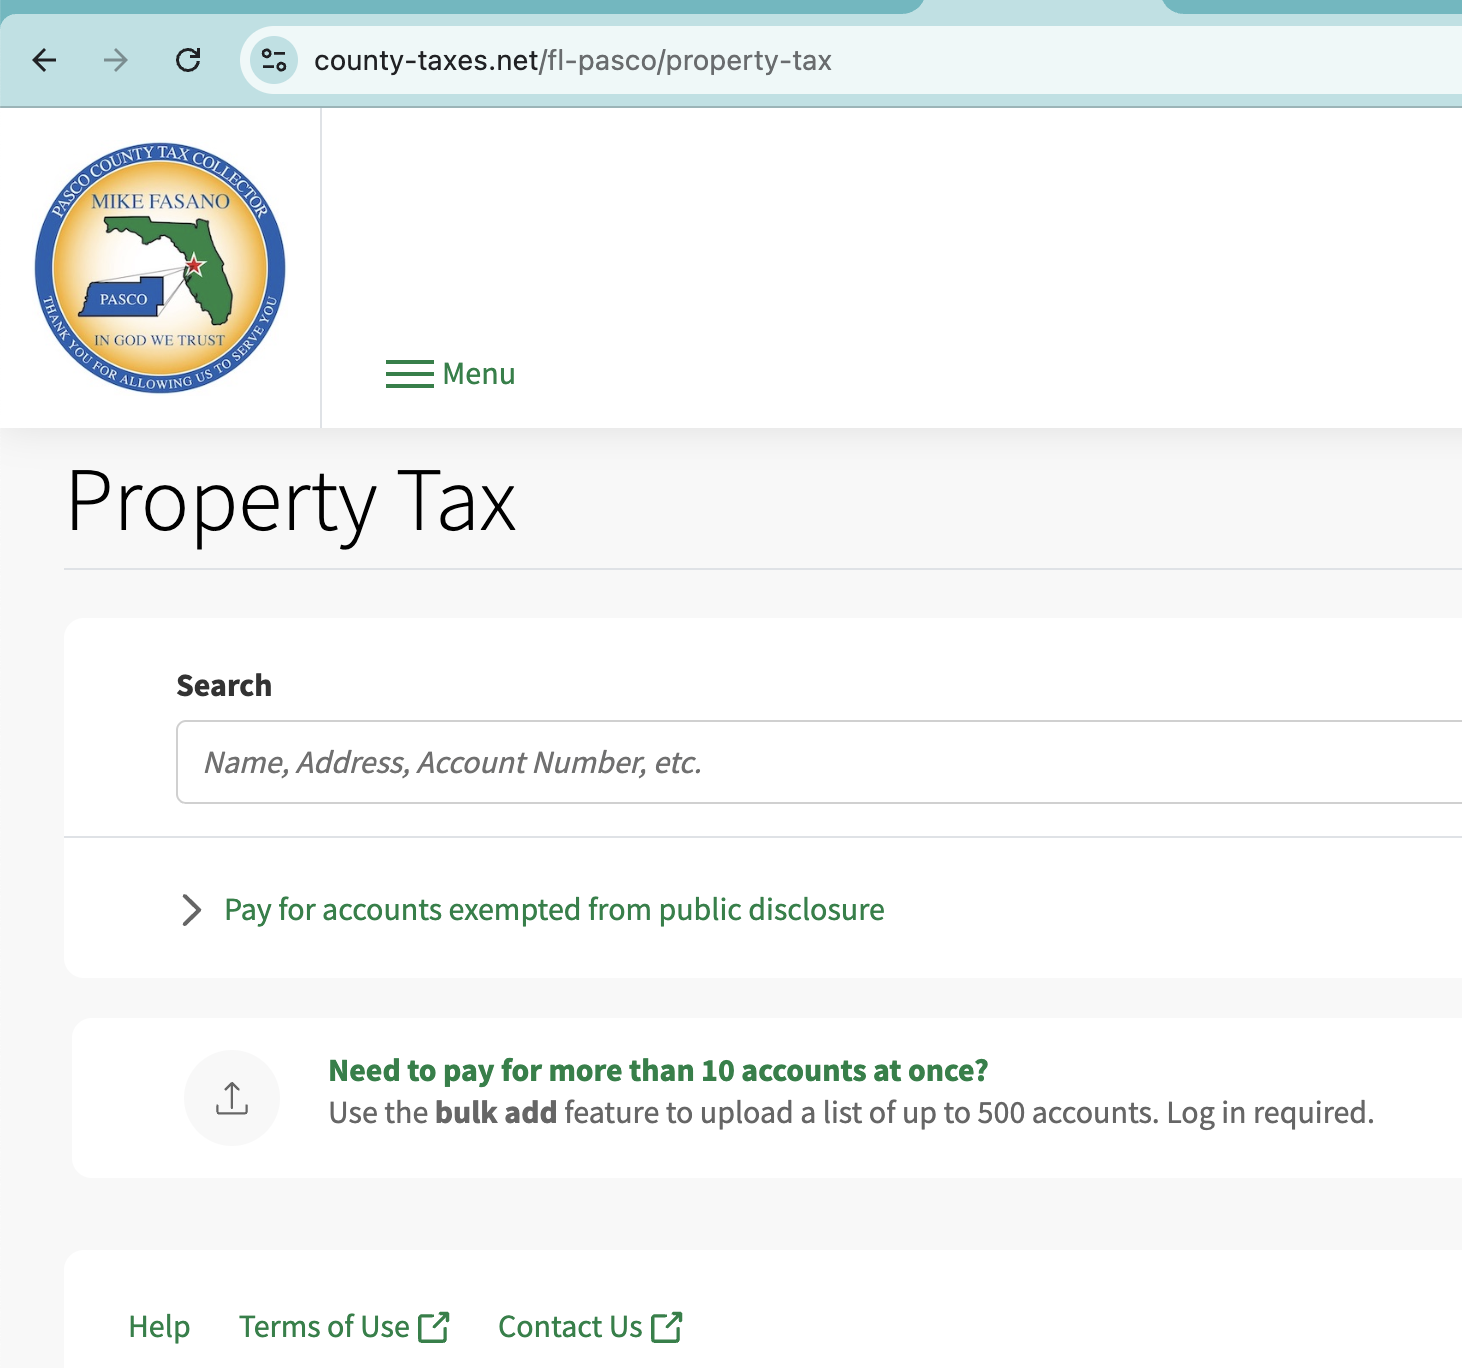
Task: Click the upload icon in the bulk add card
Action: pos(232,1097)
